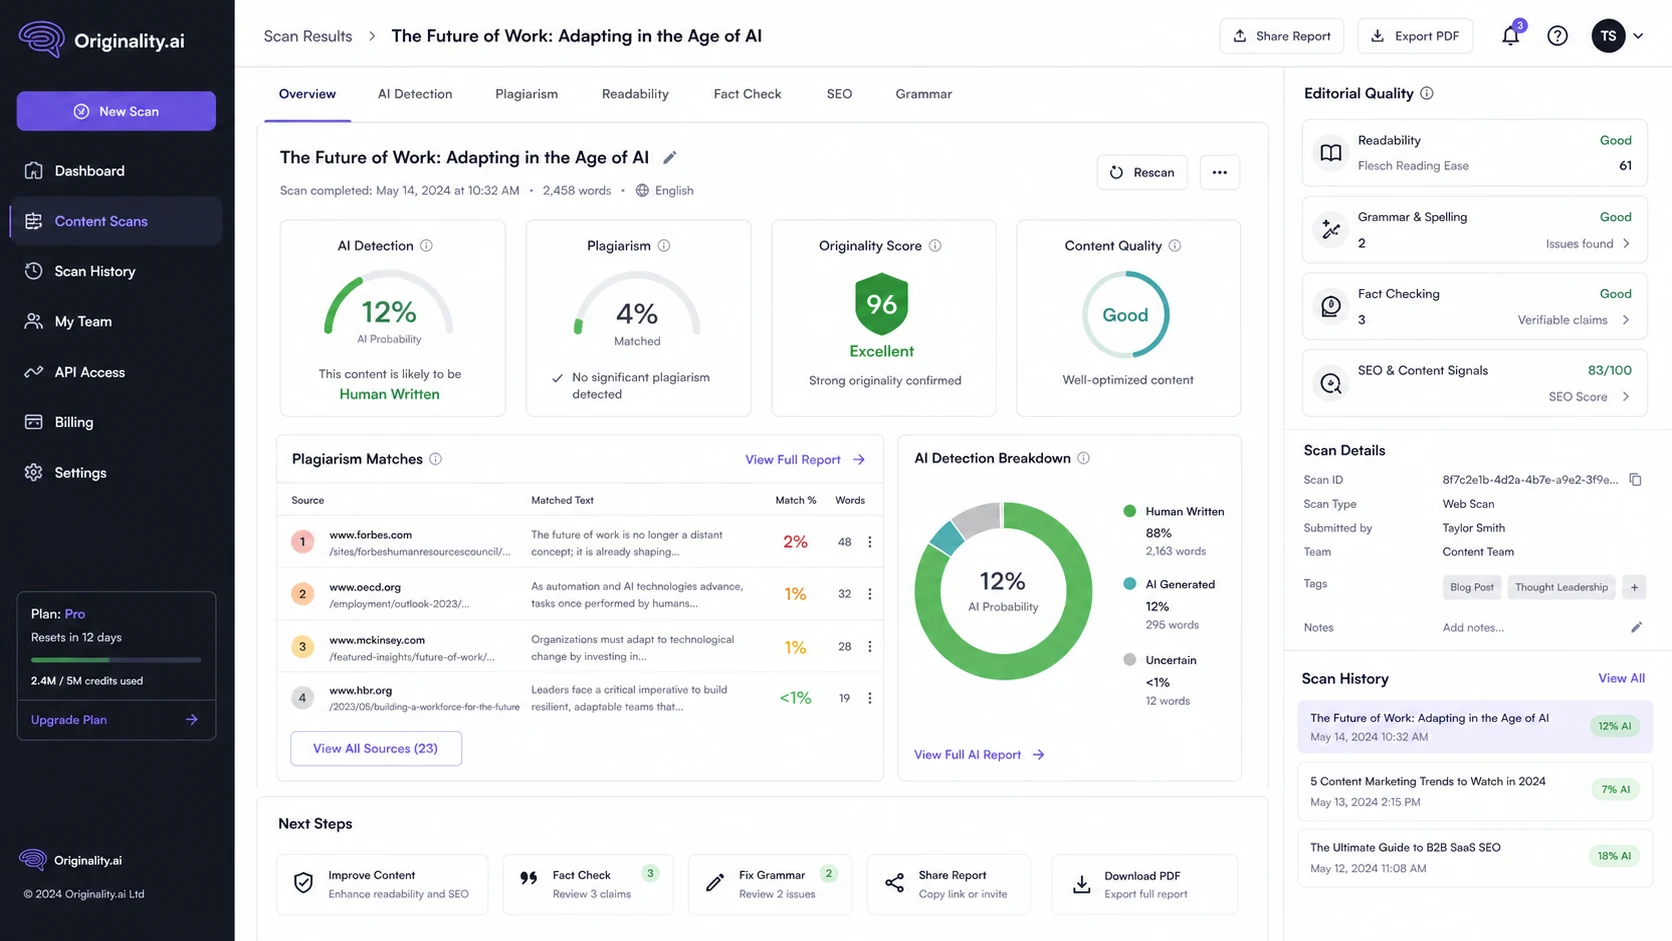Open the three-dot more options menu beside Rescan

(1219, 172)
